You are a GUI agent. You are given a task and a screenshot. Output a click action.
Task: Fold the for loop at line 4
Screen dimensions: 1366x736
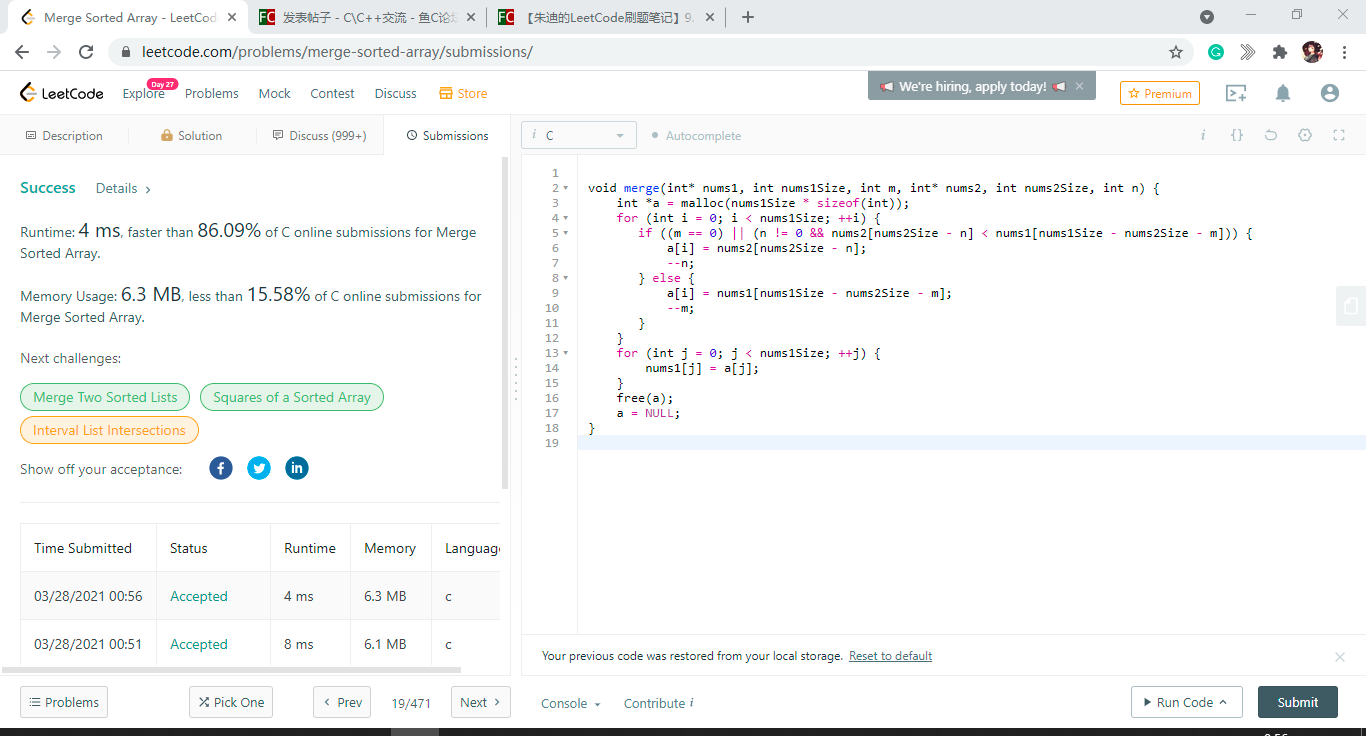tap(566, 218)
